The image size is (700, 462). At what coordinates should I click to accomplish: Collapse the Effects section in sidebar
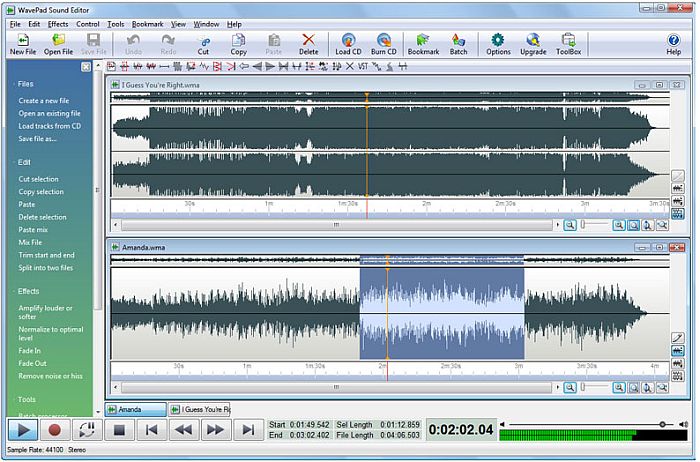click(29, 291)
